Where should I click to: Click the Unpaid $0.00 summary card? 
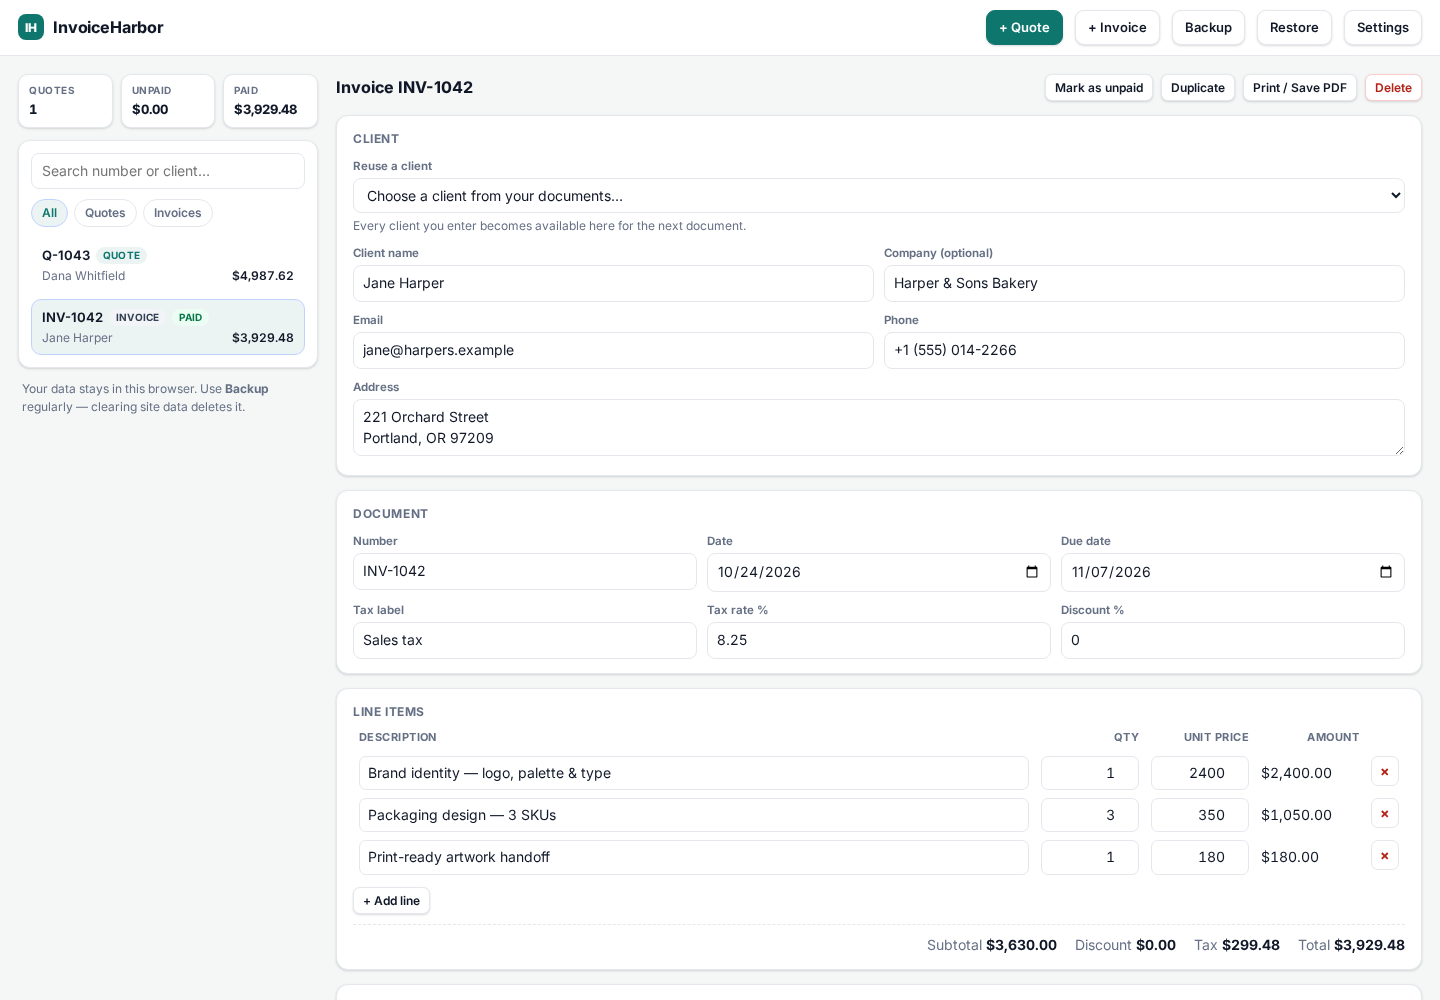168,101
